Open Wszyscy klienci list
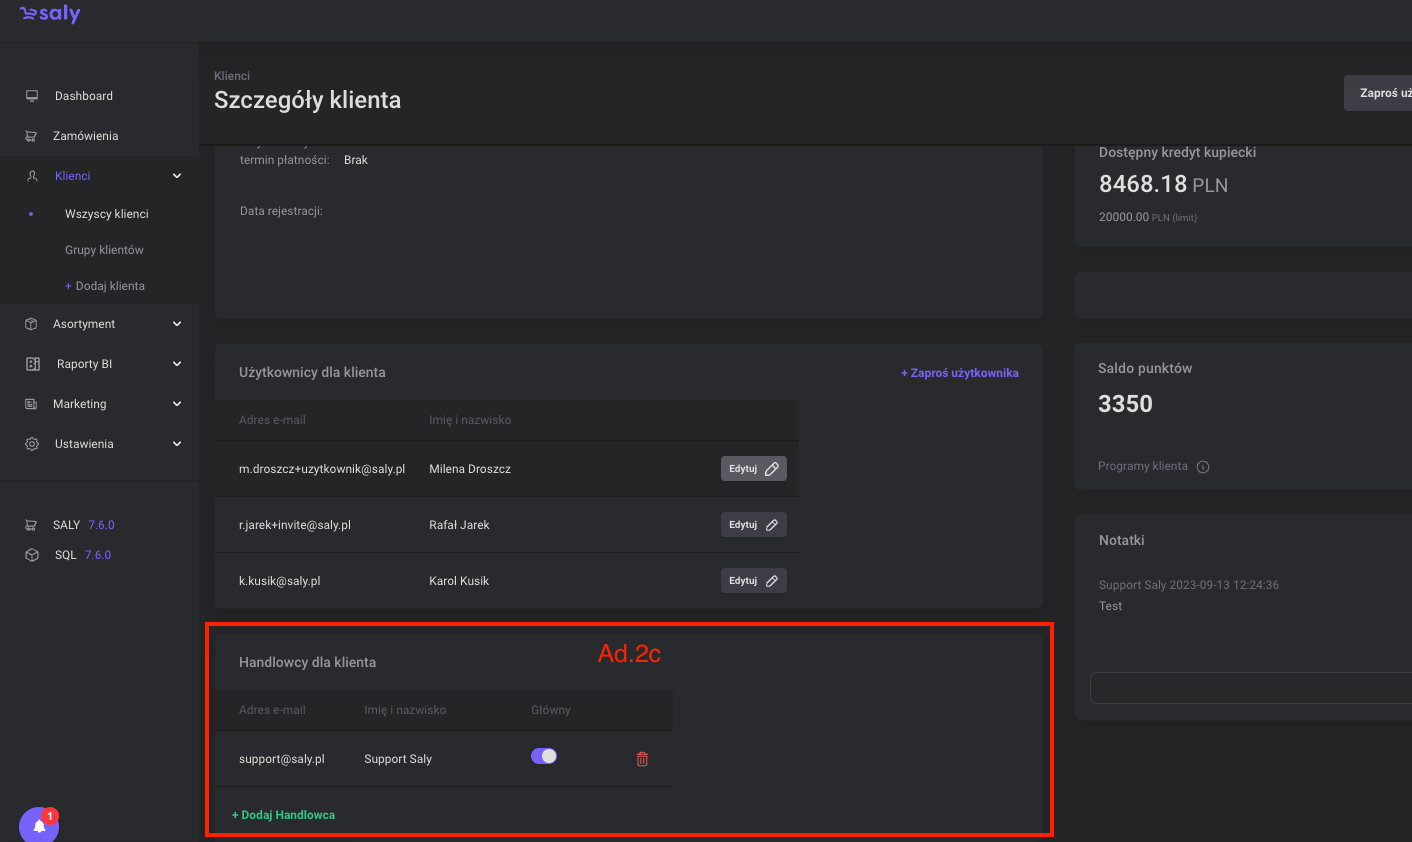 [106, 214]
